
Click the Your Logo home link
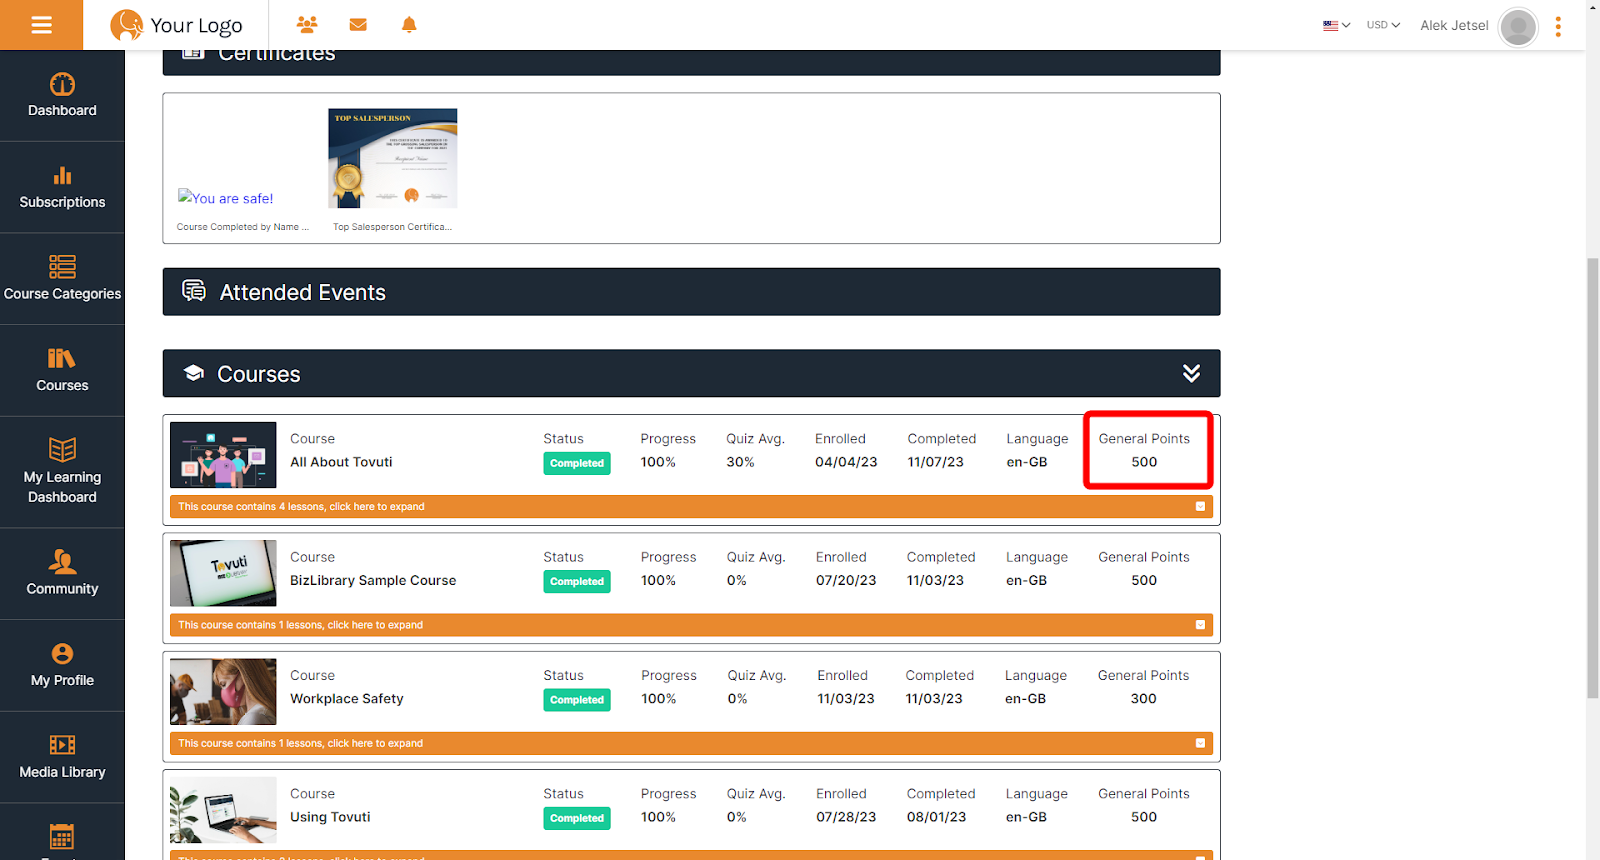pos(176,25)
